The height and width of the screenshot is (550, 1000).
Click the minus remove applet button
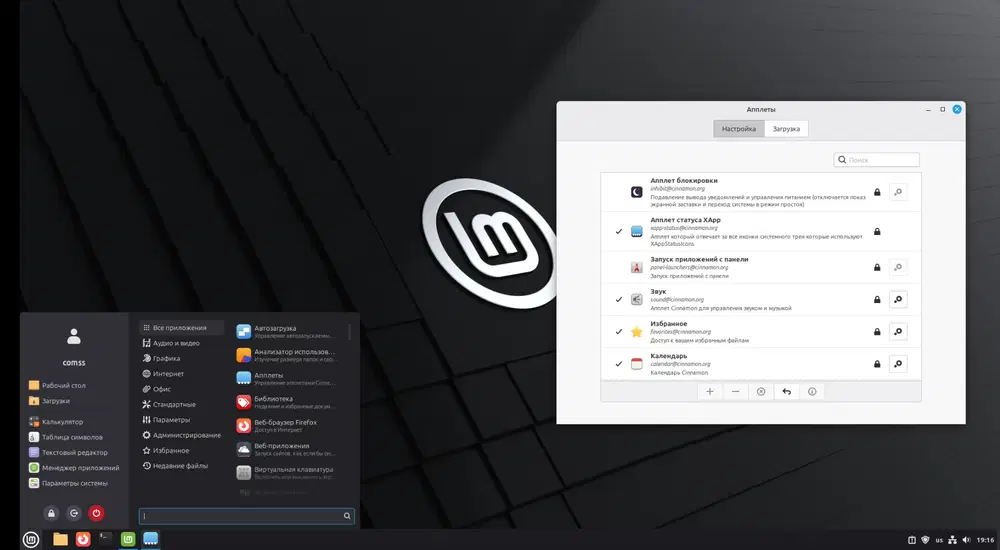[735, 392]
